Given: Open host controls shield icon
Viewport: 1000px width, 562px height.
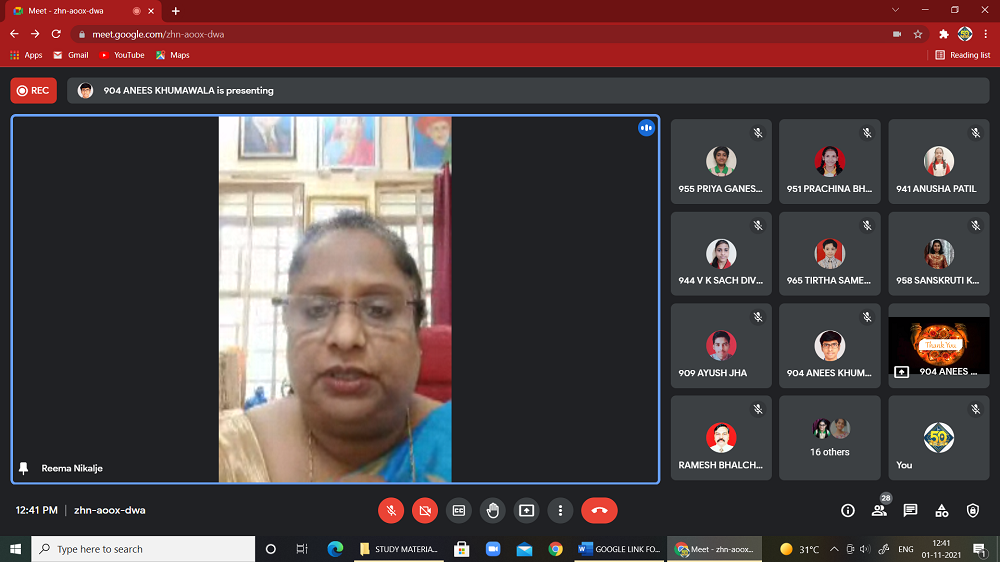Looking at the screenshot, I should [973, 510].
